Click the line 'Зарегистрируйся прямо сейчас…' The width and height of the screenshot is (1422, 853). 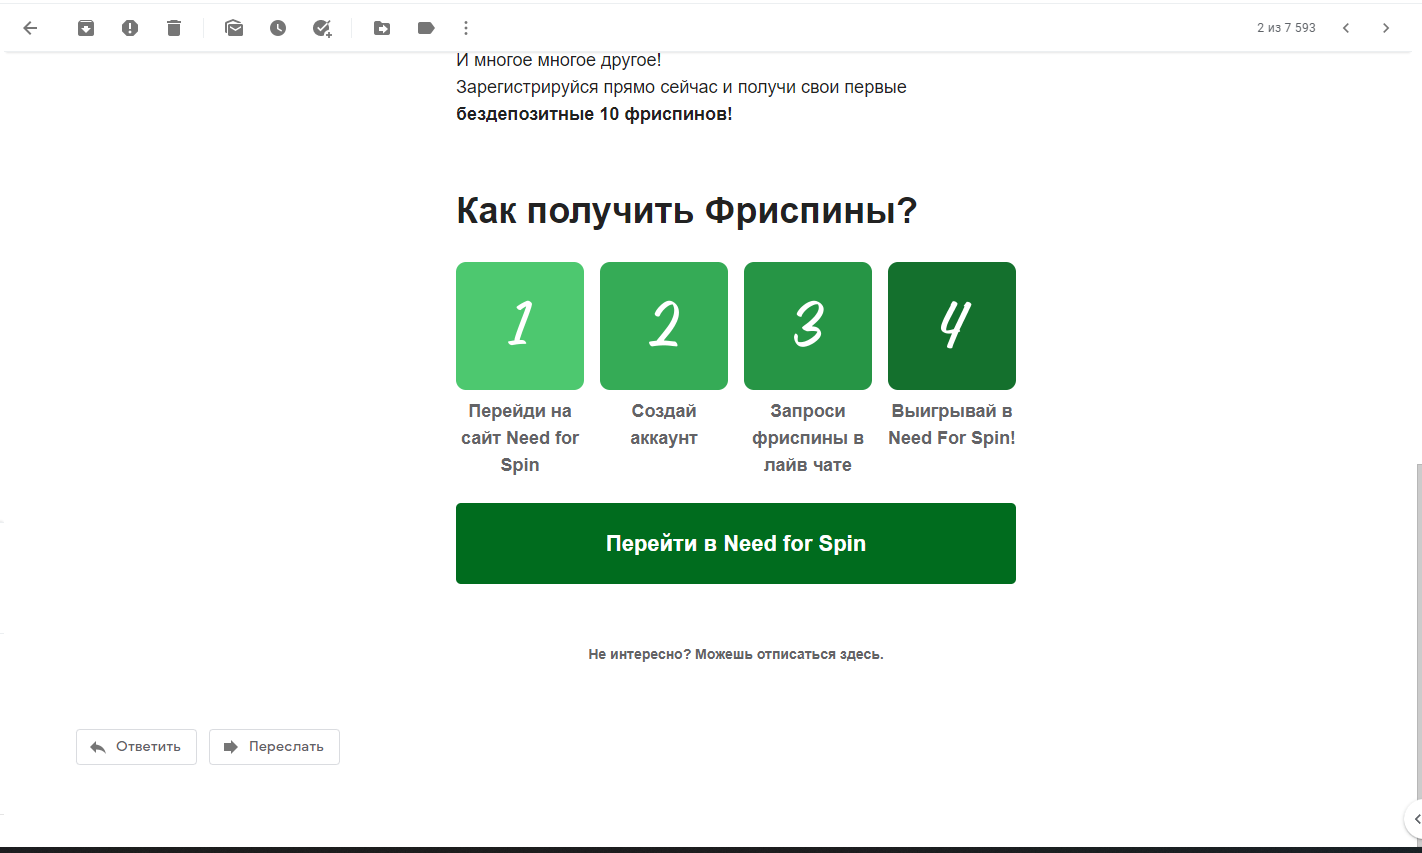[681, 87]
